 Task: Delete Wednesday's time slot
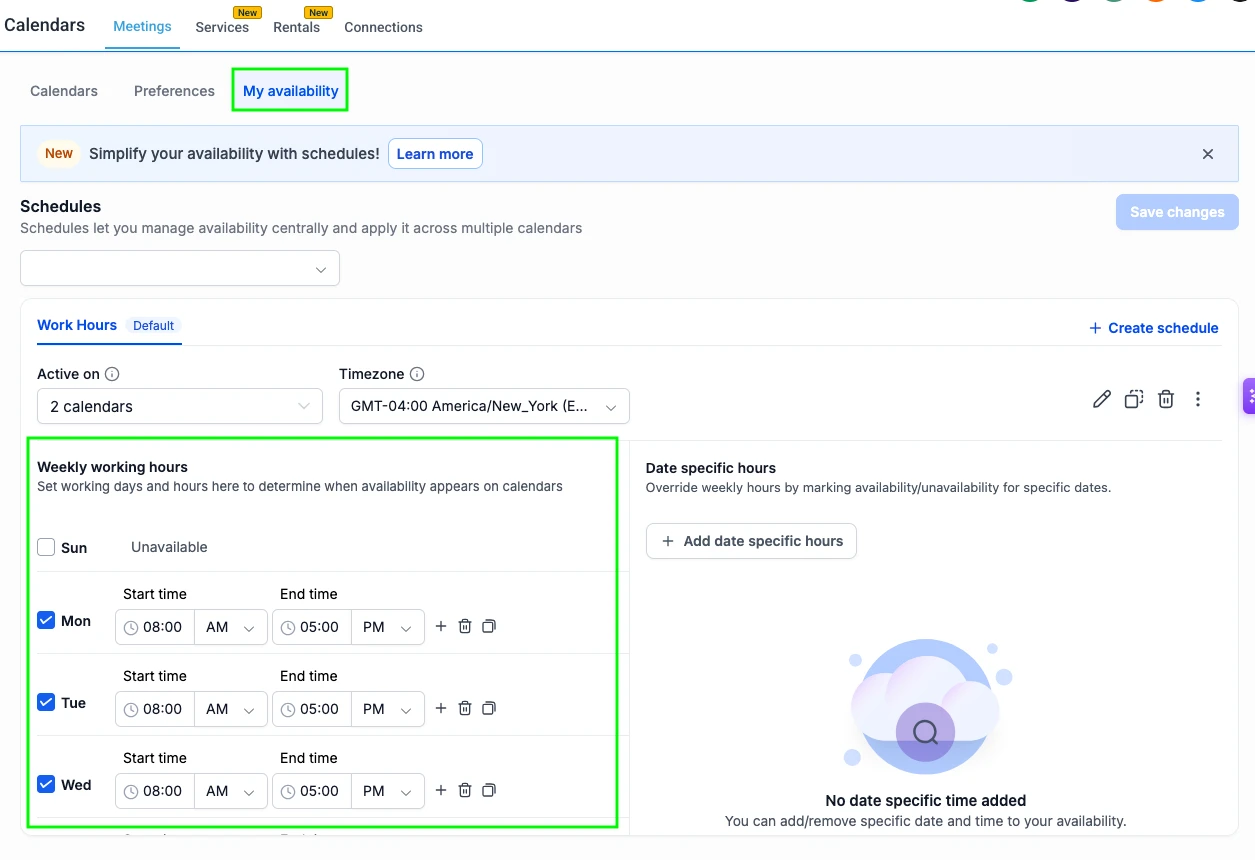465,790
